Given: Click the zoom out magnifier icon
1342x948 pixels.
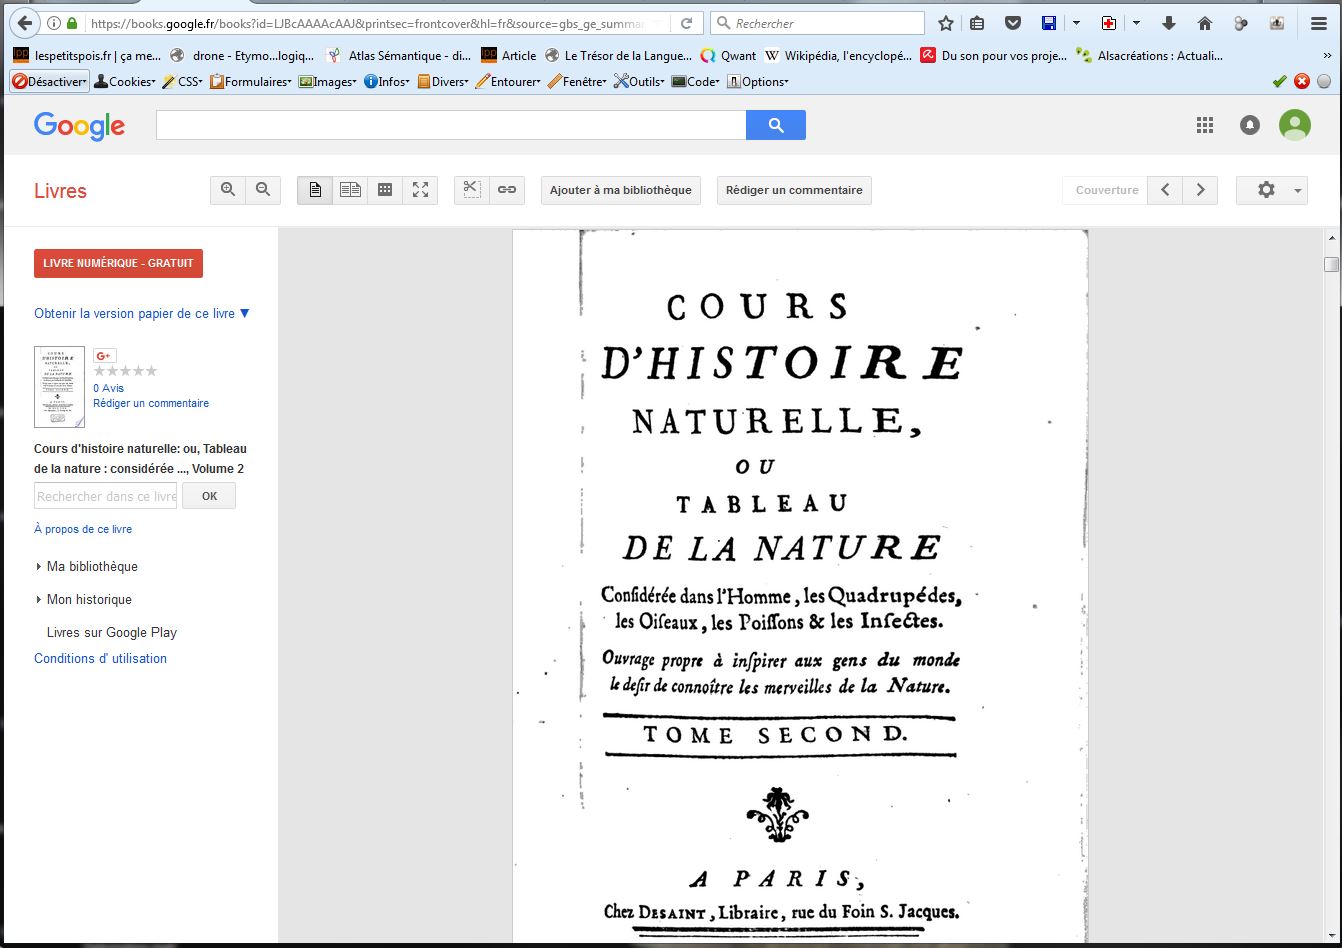Looking at the screenshot, I should coord(263,190).
